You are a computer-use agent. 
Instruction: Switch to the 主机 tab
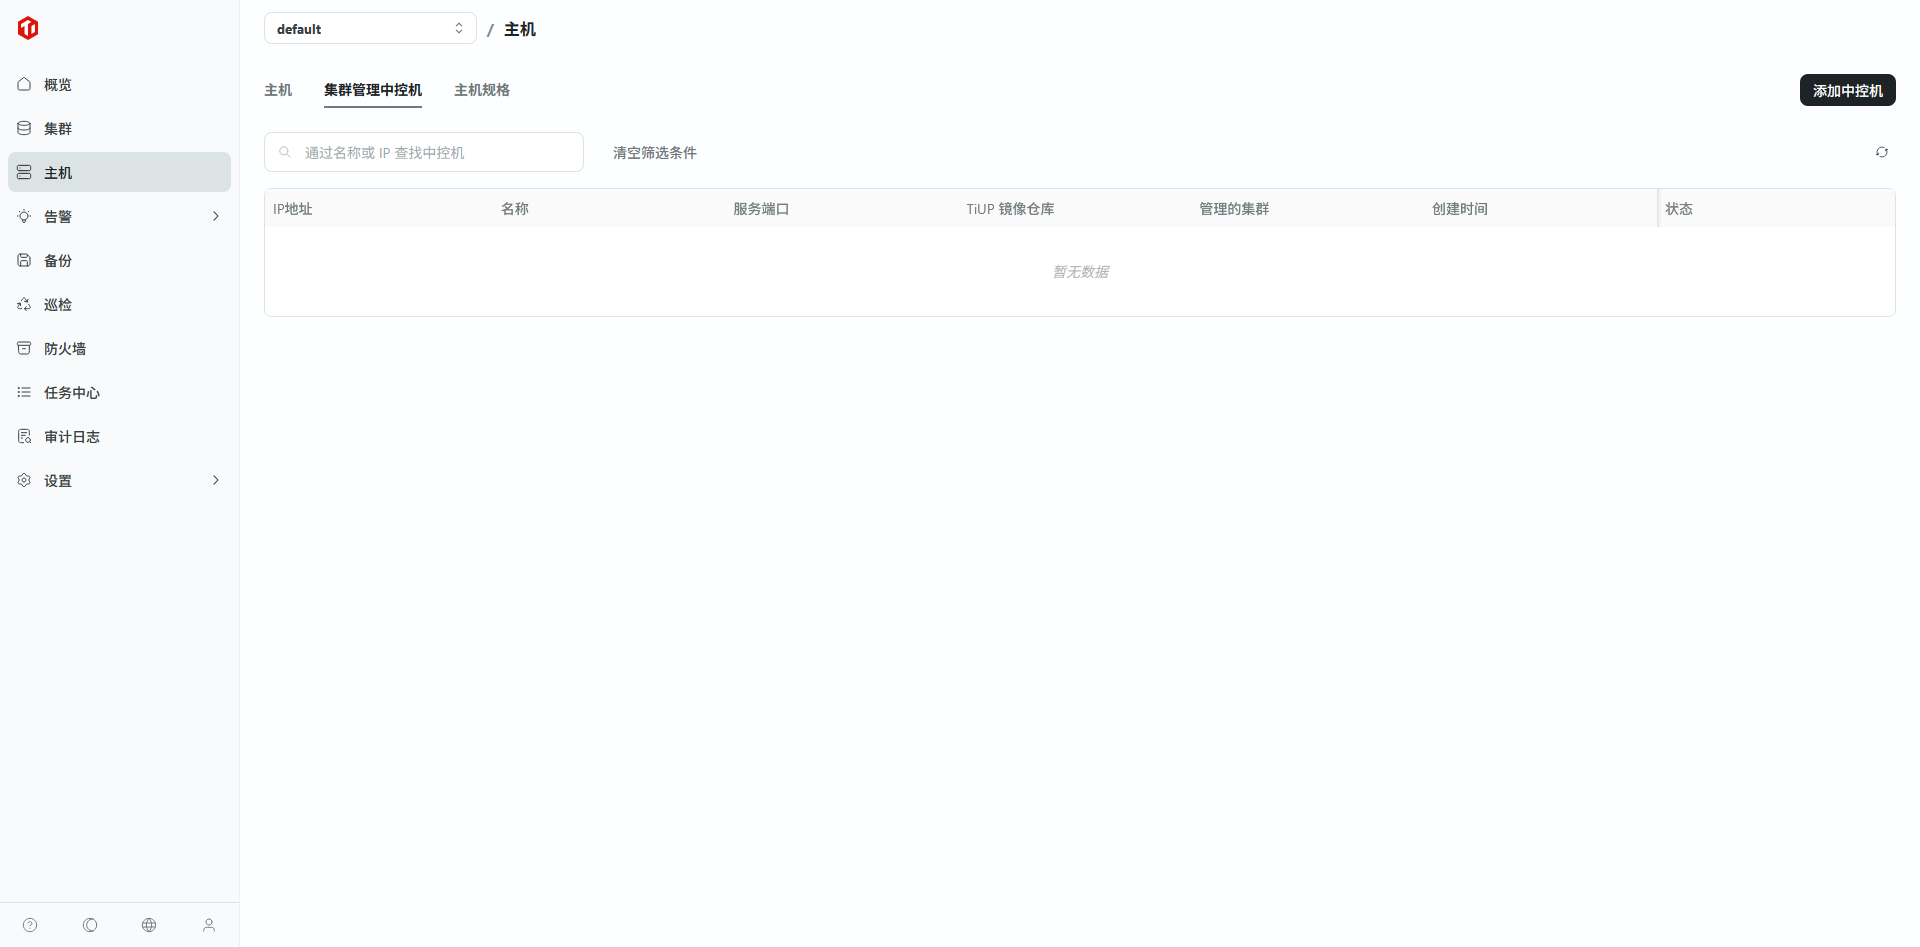tap(278, 90)
